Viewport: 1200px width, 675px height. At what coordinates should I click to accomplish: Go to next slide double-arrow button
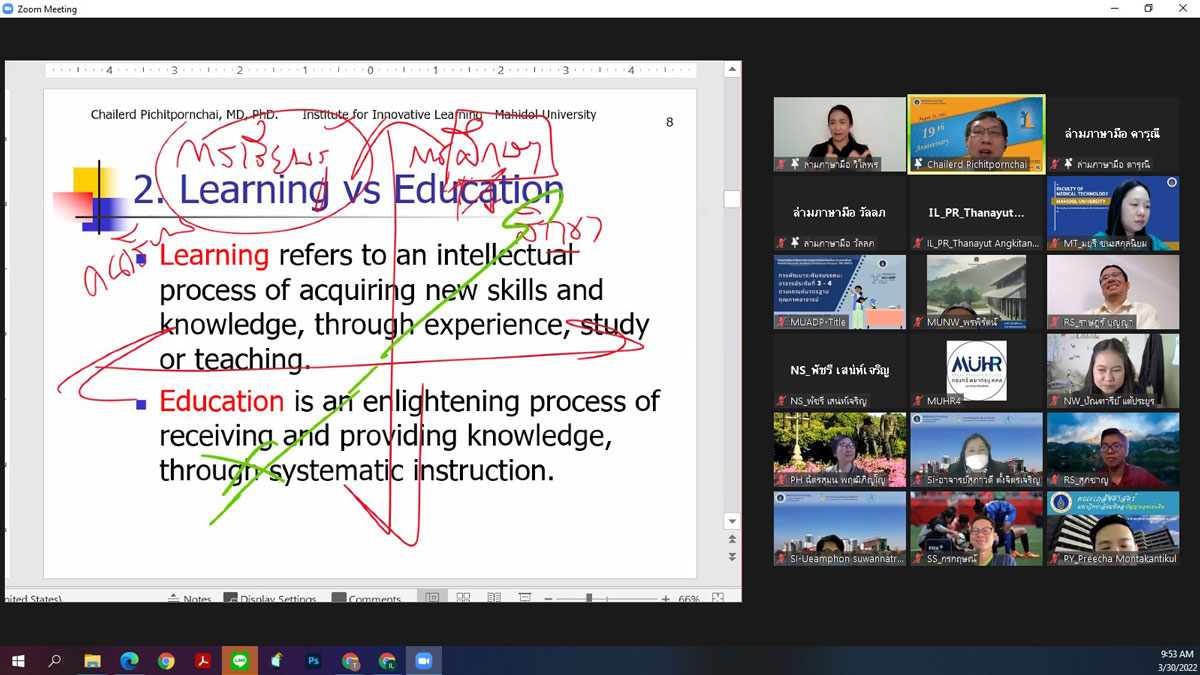[732, 557]
